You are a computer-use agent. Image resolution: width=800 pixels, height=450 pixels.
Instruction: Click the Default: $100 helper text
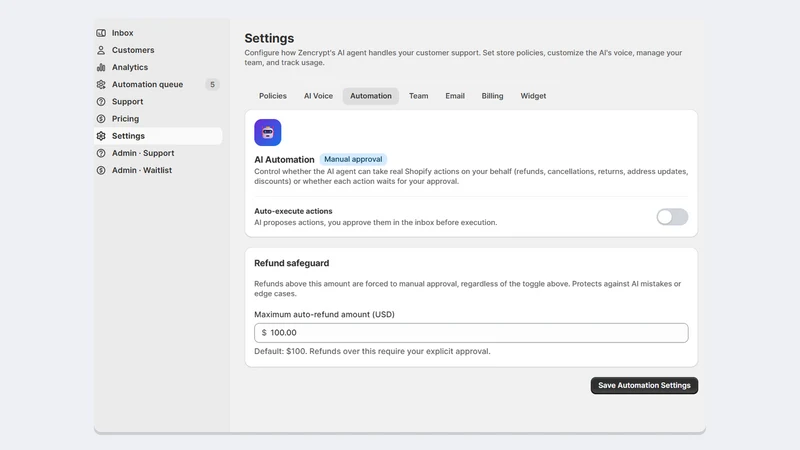pos(372,351)
